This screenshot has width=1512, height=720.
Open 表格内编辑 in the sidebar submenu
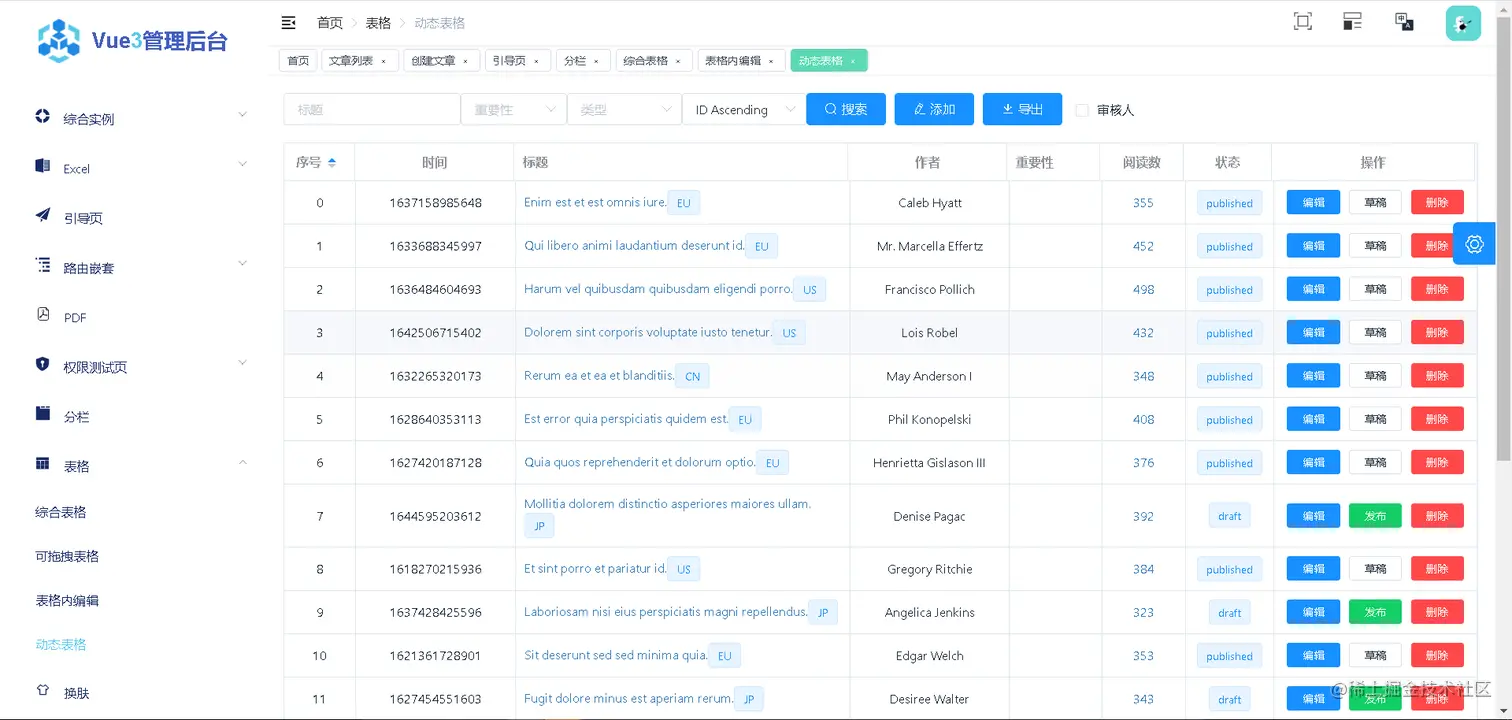(x=67, y=600)
